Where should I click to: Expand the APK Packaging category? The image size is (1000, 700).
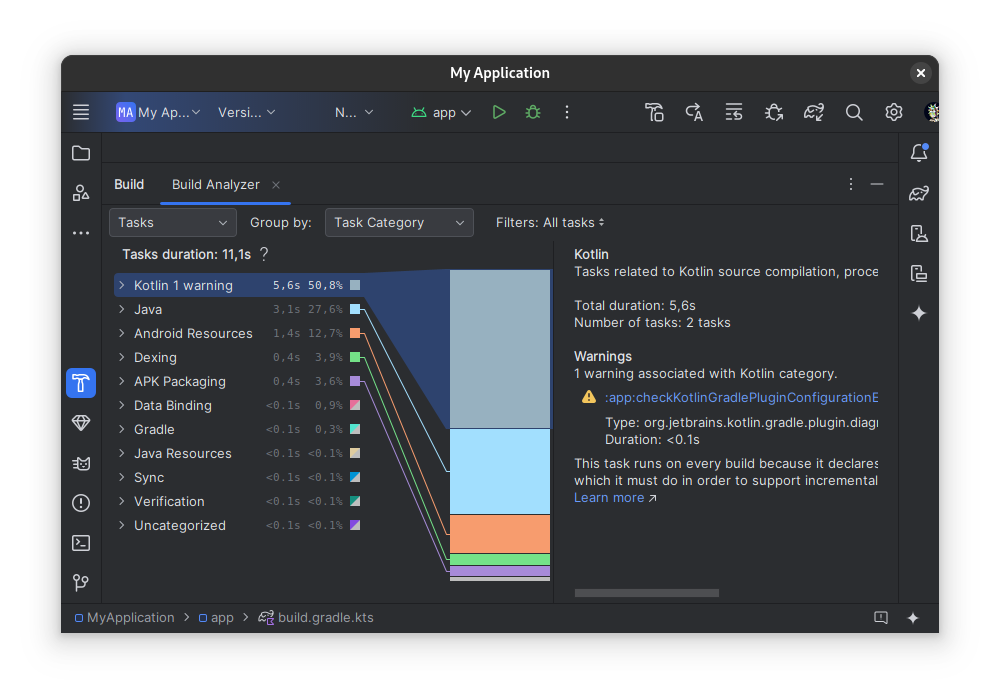point(121,381)
